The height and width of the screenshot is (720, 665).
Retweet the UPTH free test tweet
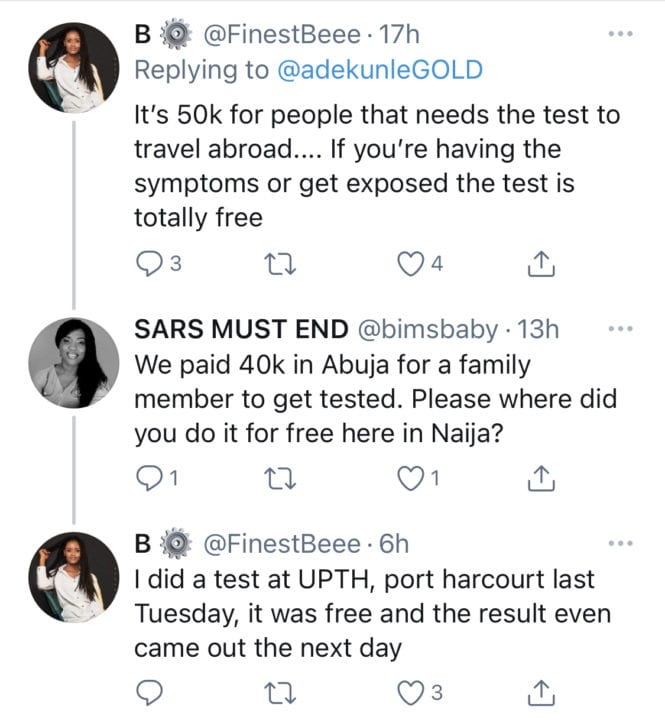[271, 691]
